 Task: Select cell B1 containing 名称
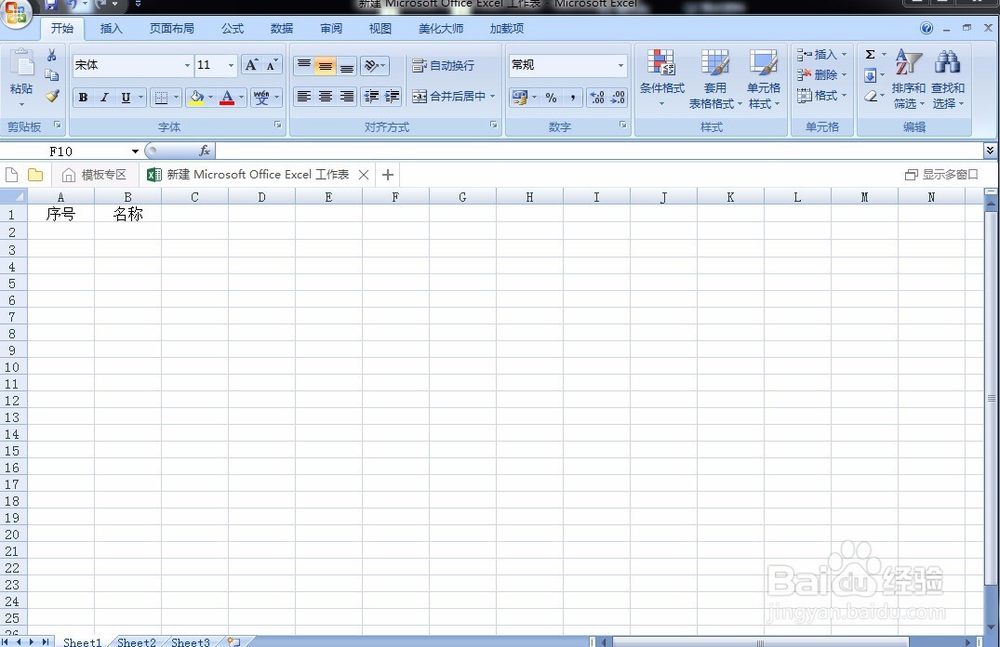pos(128,214)
